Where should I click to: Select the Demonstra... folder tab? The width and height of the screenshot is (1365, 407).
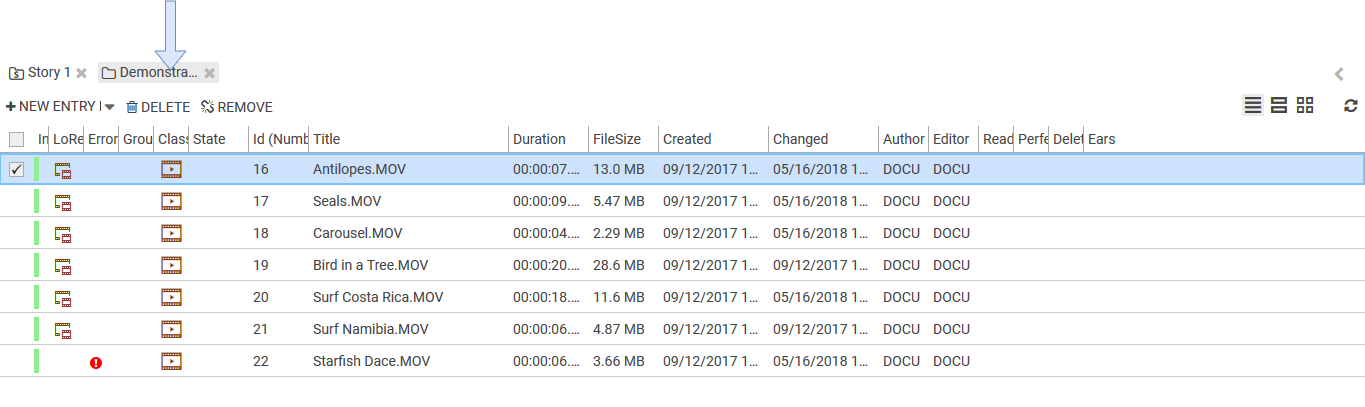(150, 73)
